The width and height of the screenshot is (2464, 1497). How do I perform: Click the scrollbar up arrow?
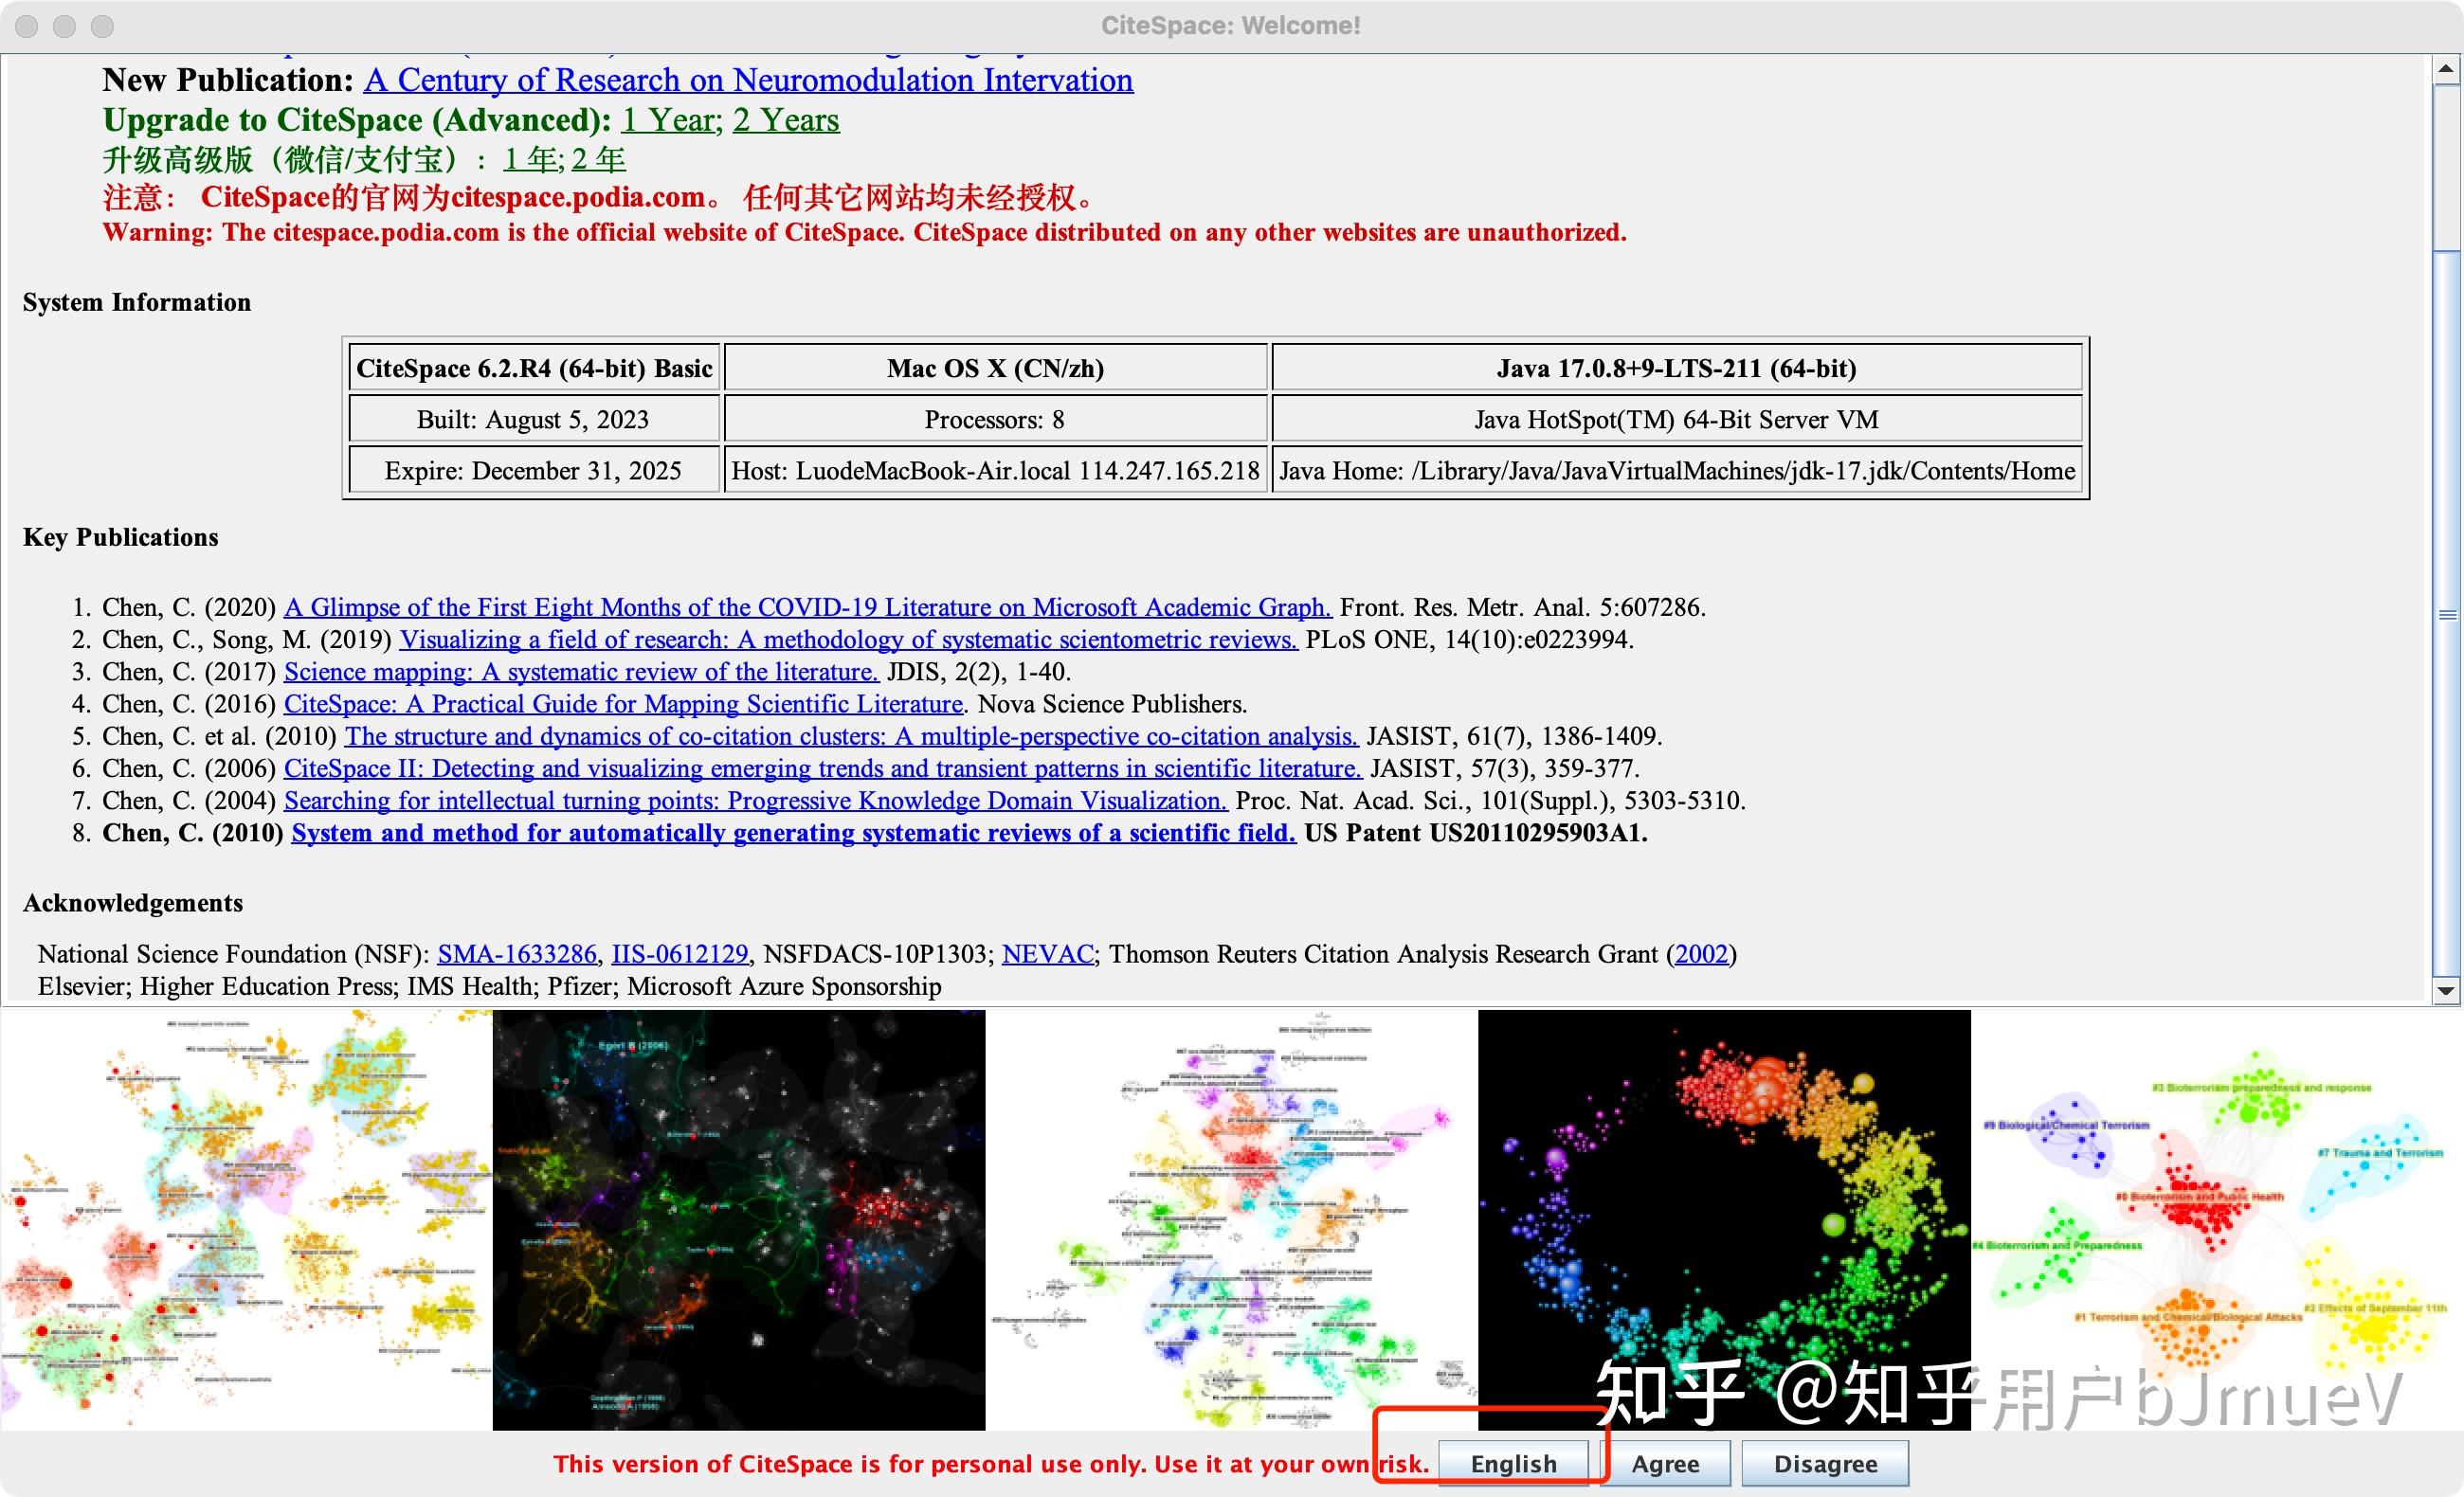click(2445, 69)
